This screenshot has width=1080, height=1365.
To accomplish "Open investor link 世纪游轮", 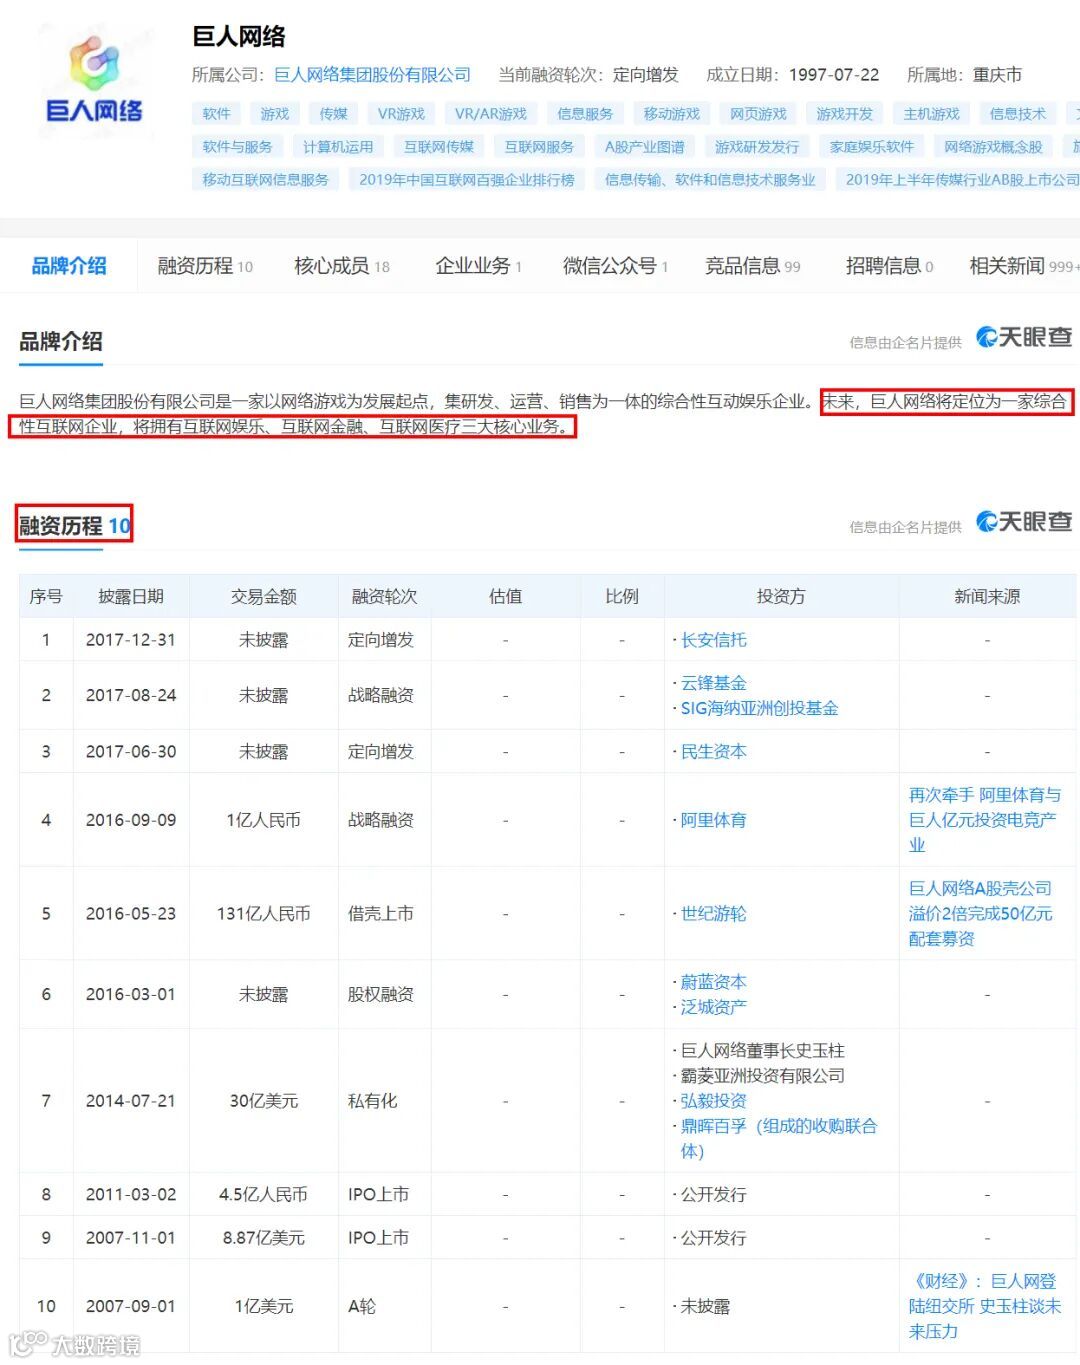I will [x=714, y=914].
